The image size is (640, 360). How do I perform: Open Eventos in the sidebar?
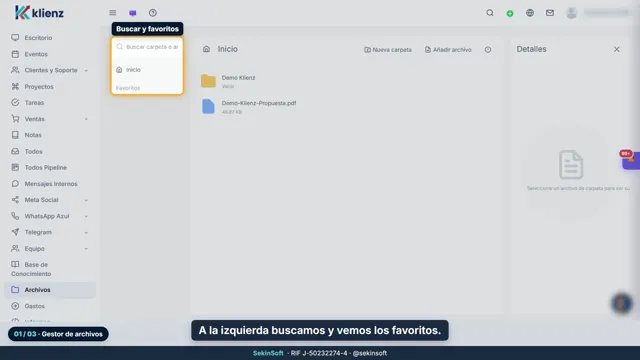(50, 54)
